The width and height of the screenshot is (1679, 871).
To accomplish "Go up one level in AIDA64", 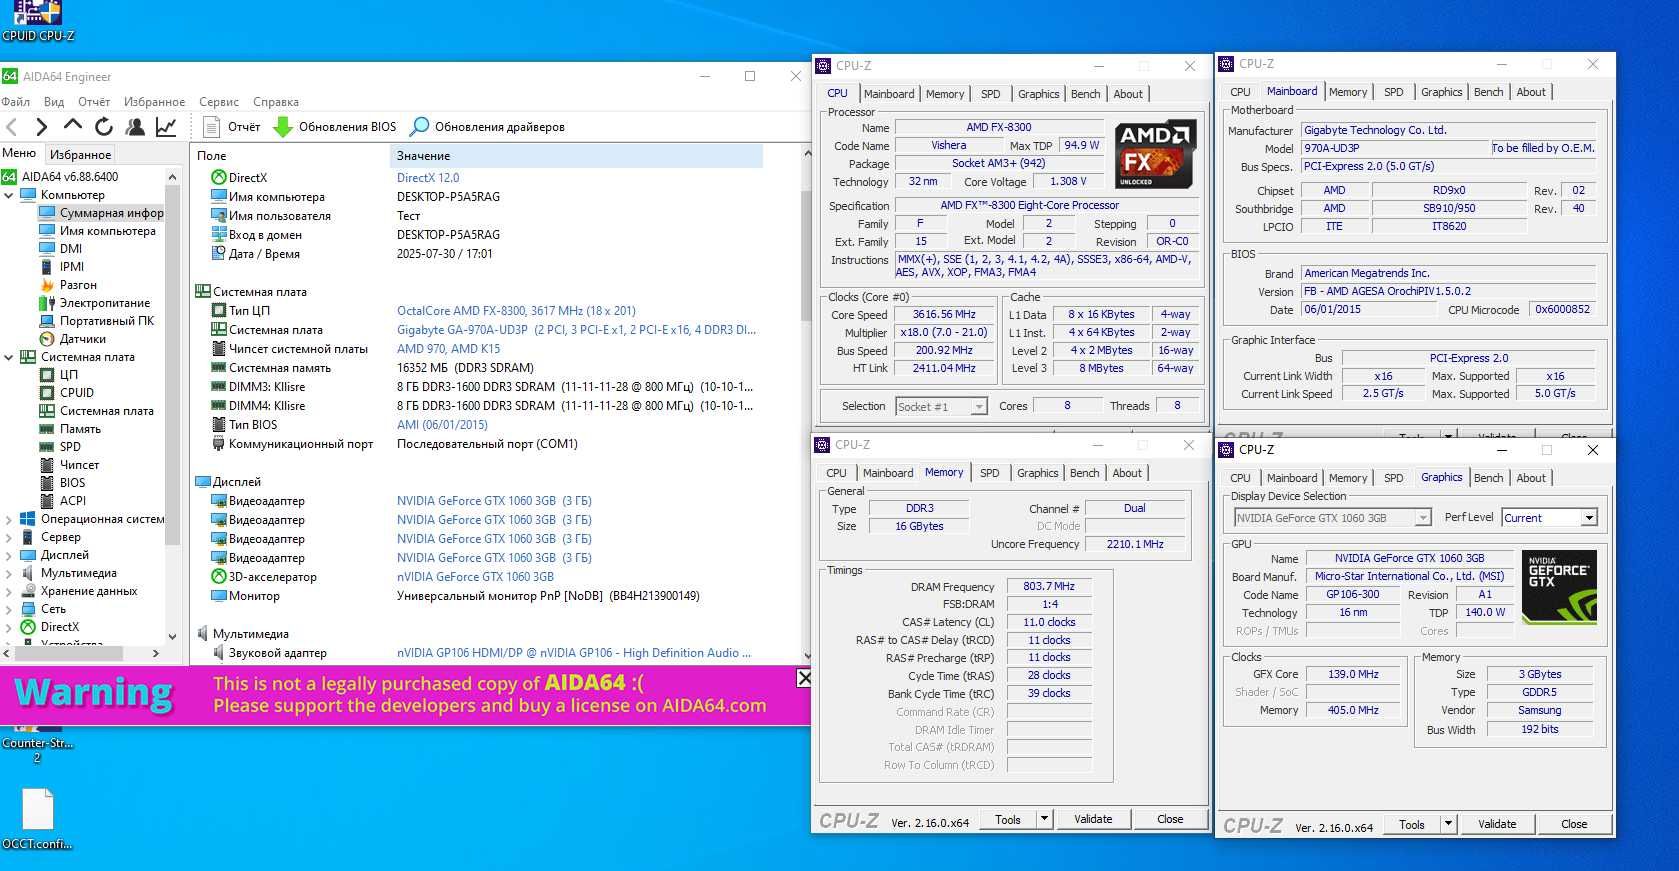I will pyautogui.click(x=72, y=126).
